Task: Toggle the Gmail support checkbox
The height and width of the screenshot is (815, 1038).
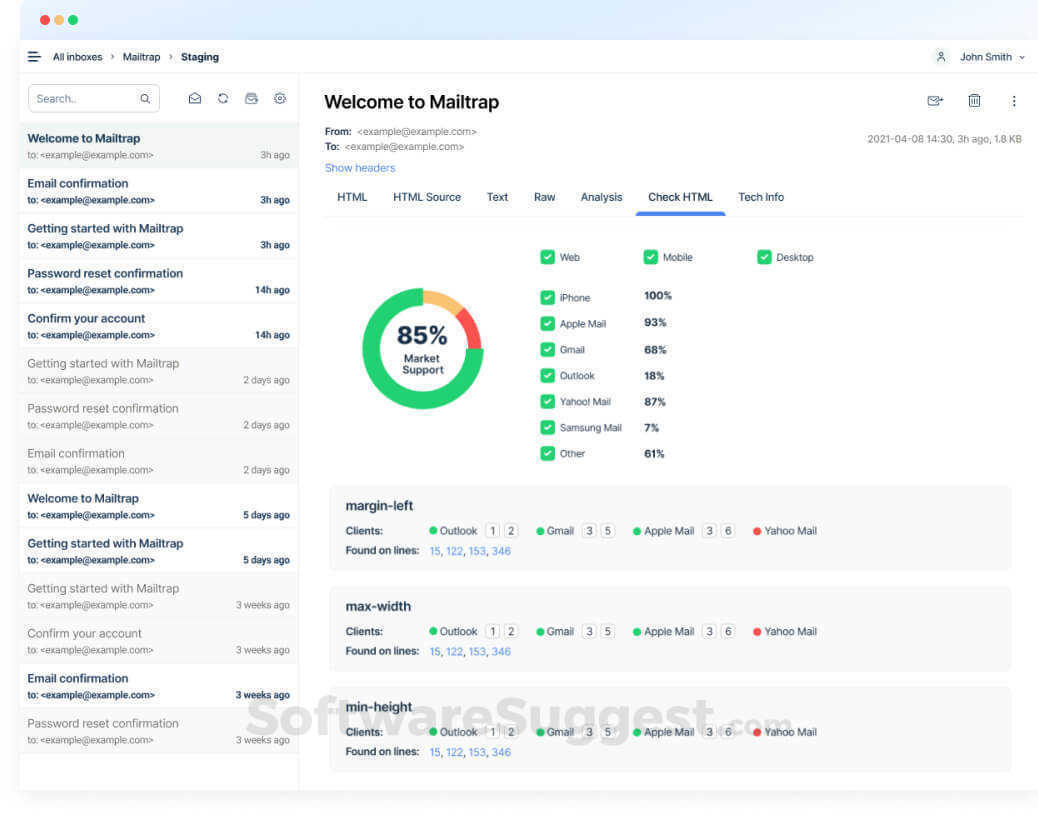Action: [x=548, y=350]
